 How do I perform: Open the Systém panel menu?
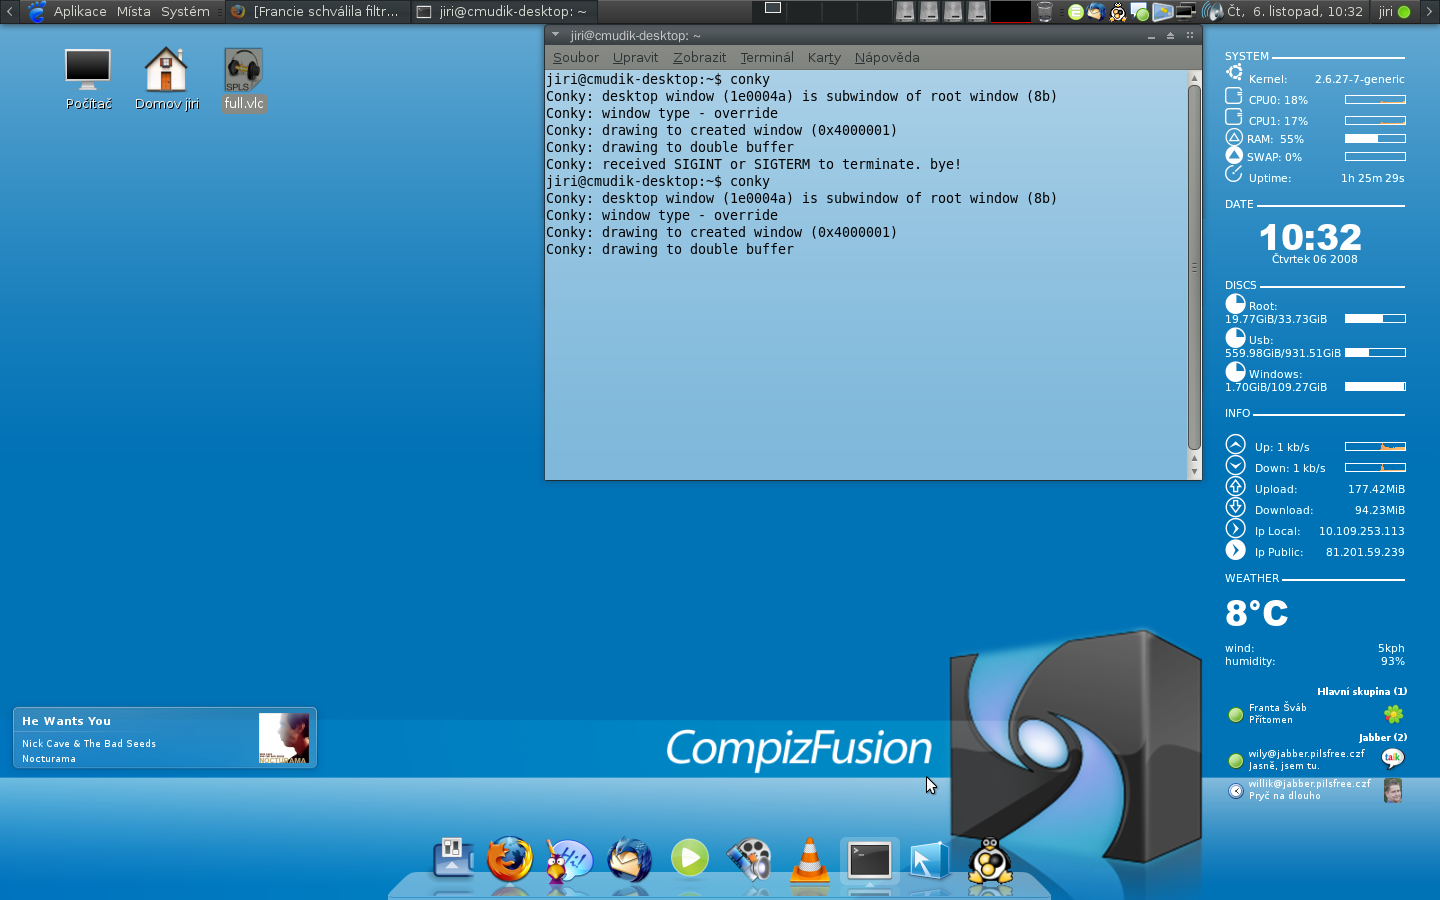click(x=185, y=12)
